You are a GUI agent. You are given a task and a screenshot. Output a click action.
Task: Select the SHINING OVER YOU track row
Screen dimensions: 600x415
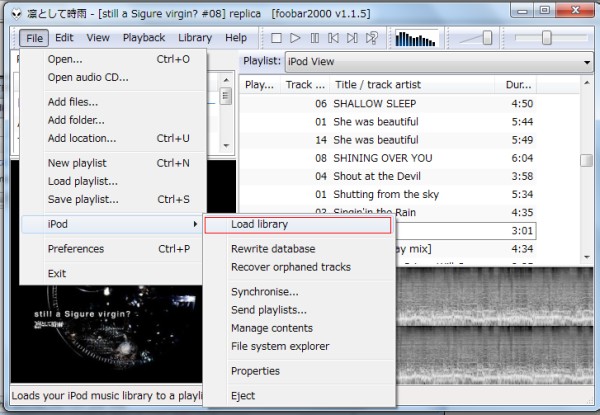[x=382, y=158]
